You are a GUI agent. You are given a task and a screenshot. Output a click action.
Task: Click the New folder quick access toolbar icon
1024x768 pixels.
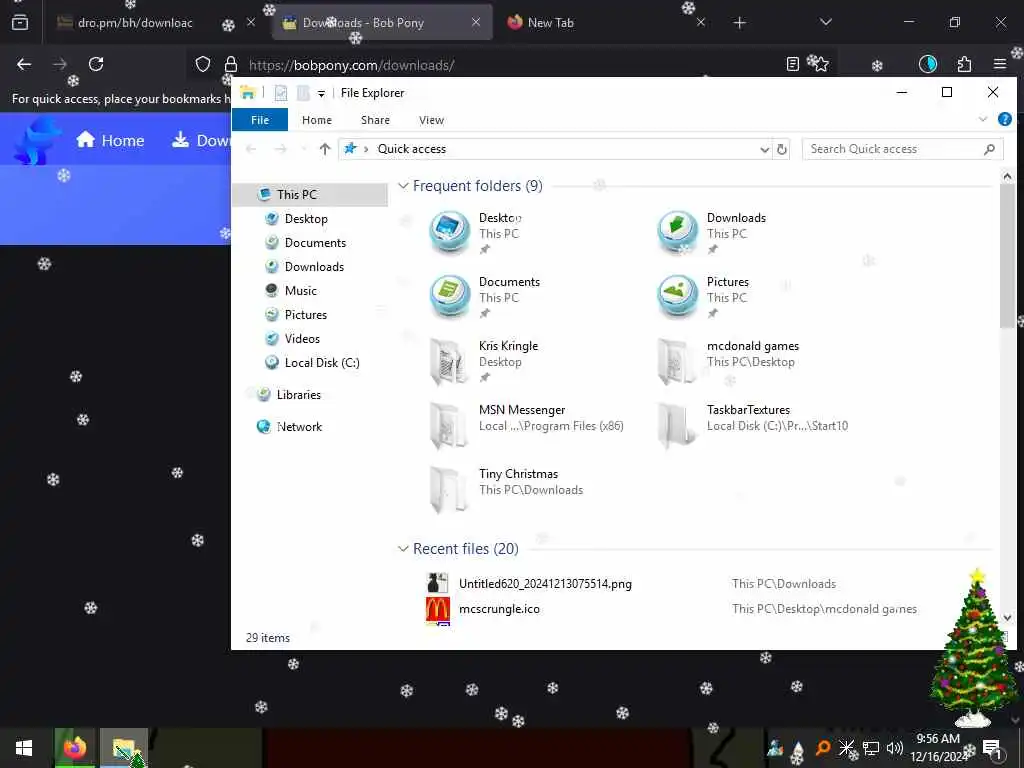(302, 93)
